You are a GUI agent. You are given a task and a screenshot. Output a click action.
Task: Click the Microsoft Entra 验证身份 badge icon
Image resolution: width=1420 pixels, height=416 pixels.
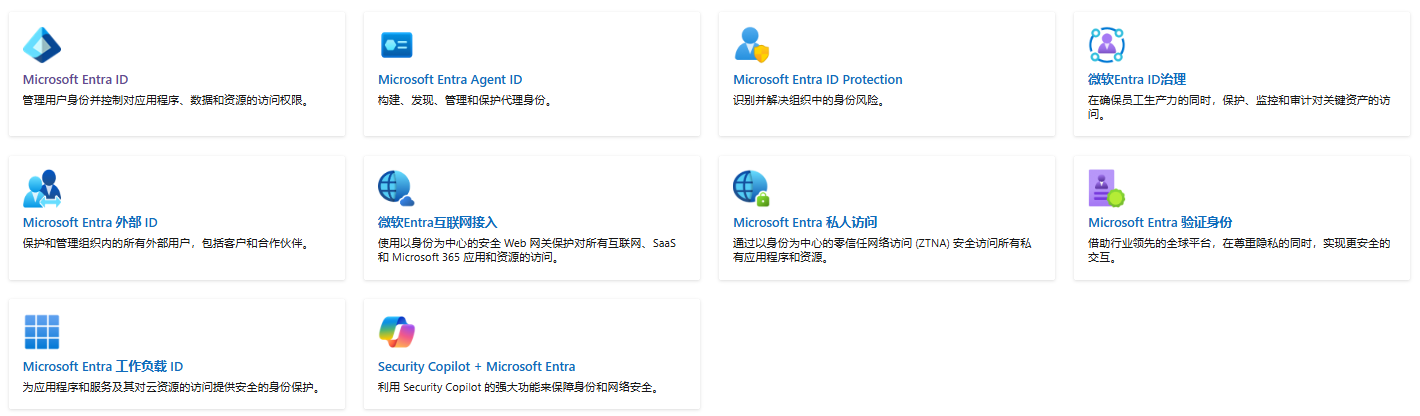(x=1106, y=188)
